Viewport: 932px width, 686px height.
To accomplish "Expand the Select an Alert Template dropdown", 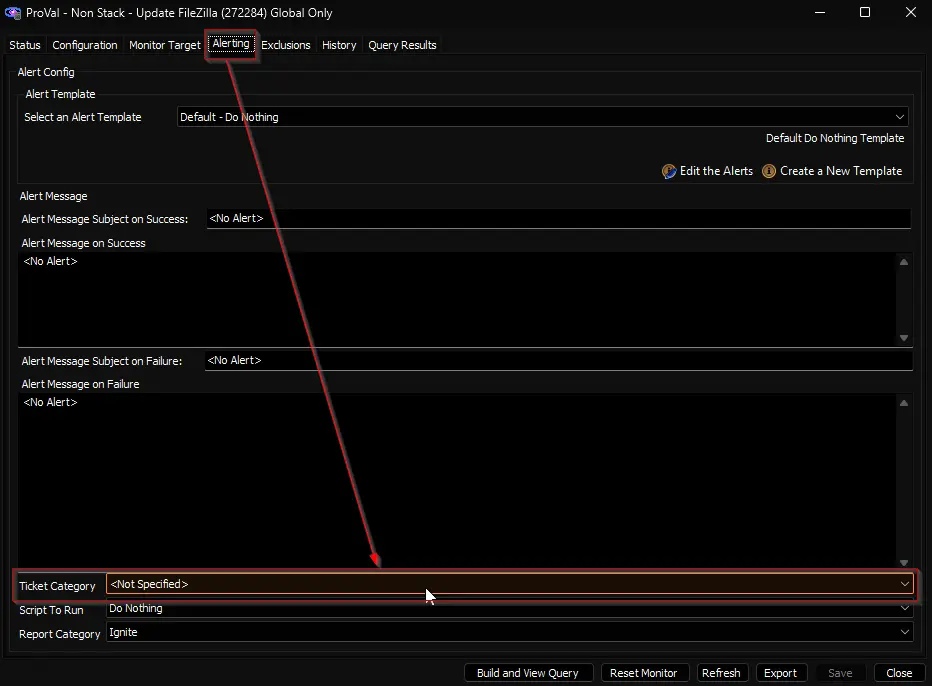I will click(x=543, y=117).
